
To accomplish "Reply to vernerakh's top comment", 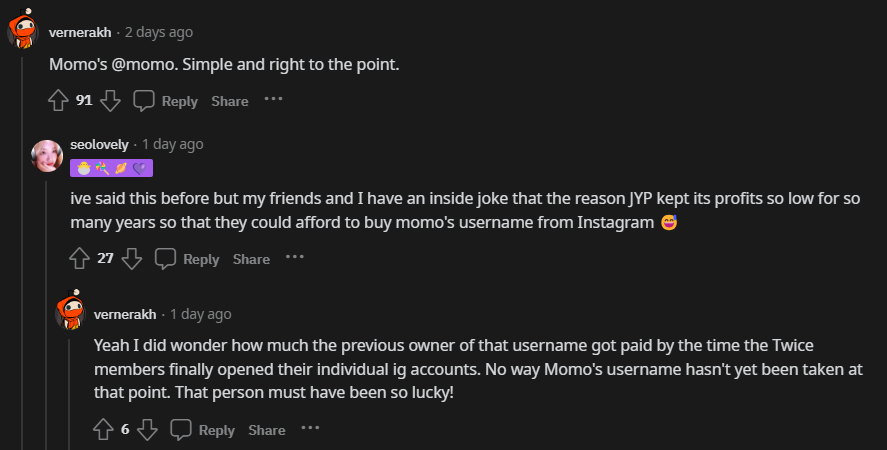I will (x=166, y=101).
